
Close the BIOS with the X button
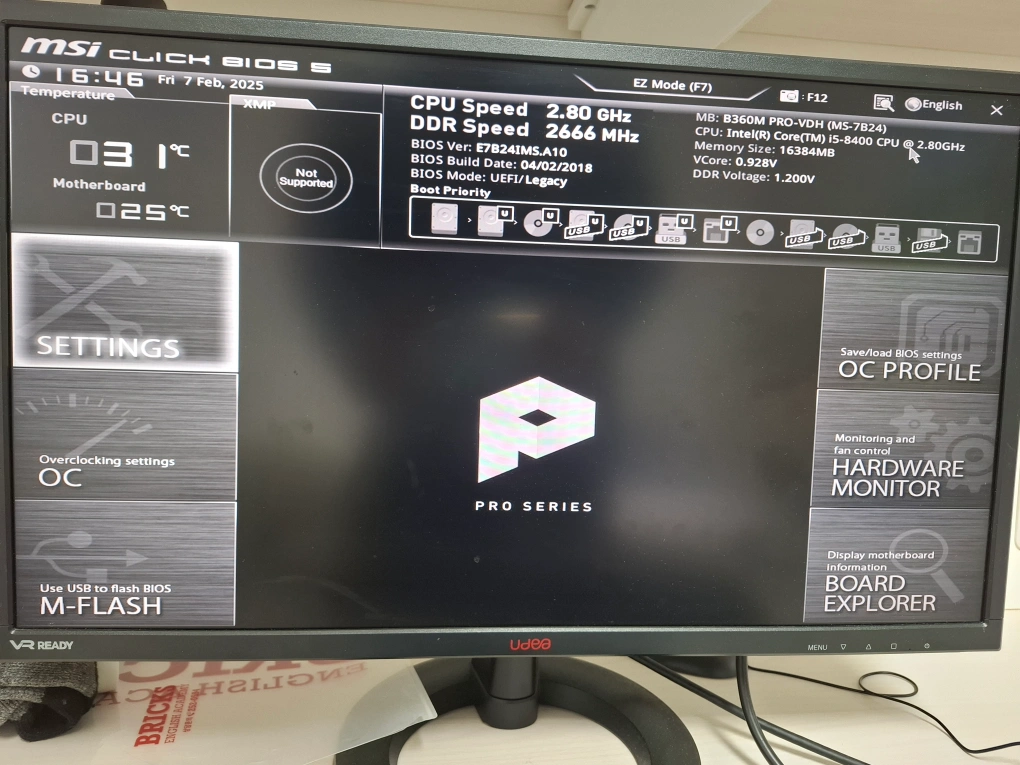click(x=996, y=110)
